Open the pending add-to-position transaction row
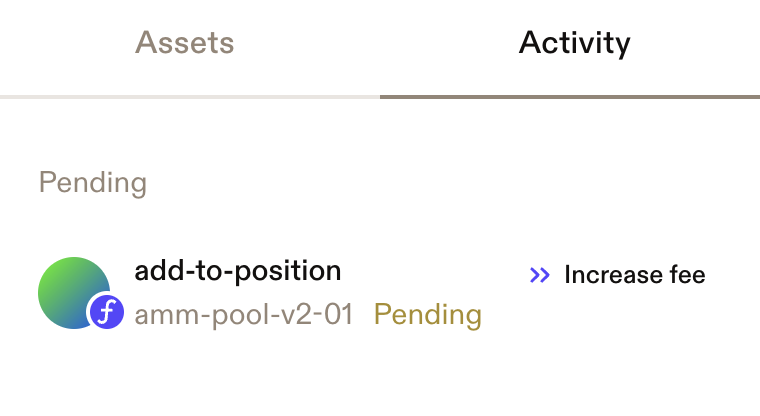The height and width of the screenshot is (416, 760). 380,293
